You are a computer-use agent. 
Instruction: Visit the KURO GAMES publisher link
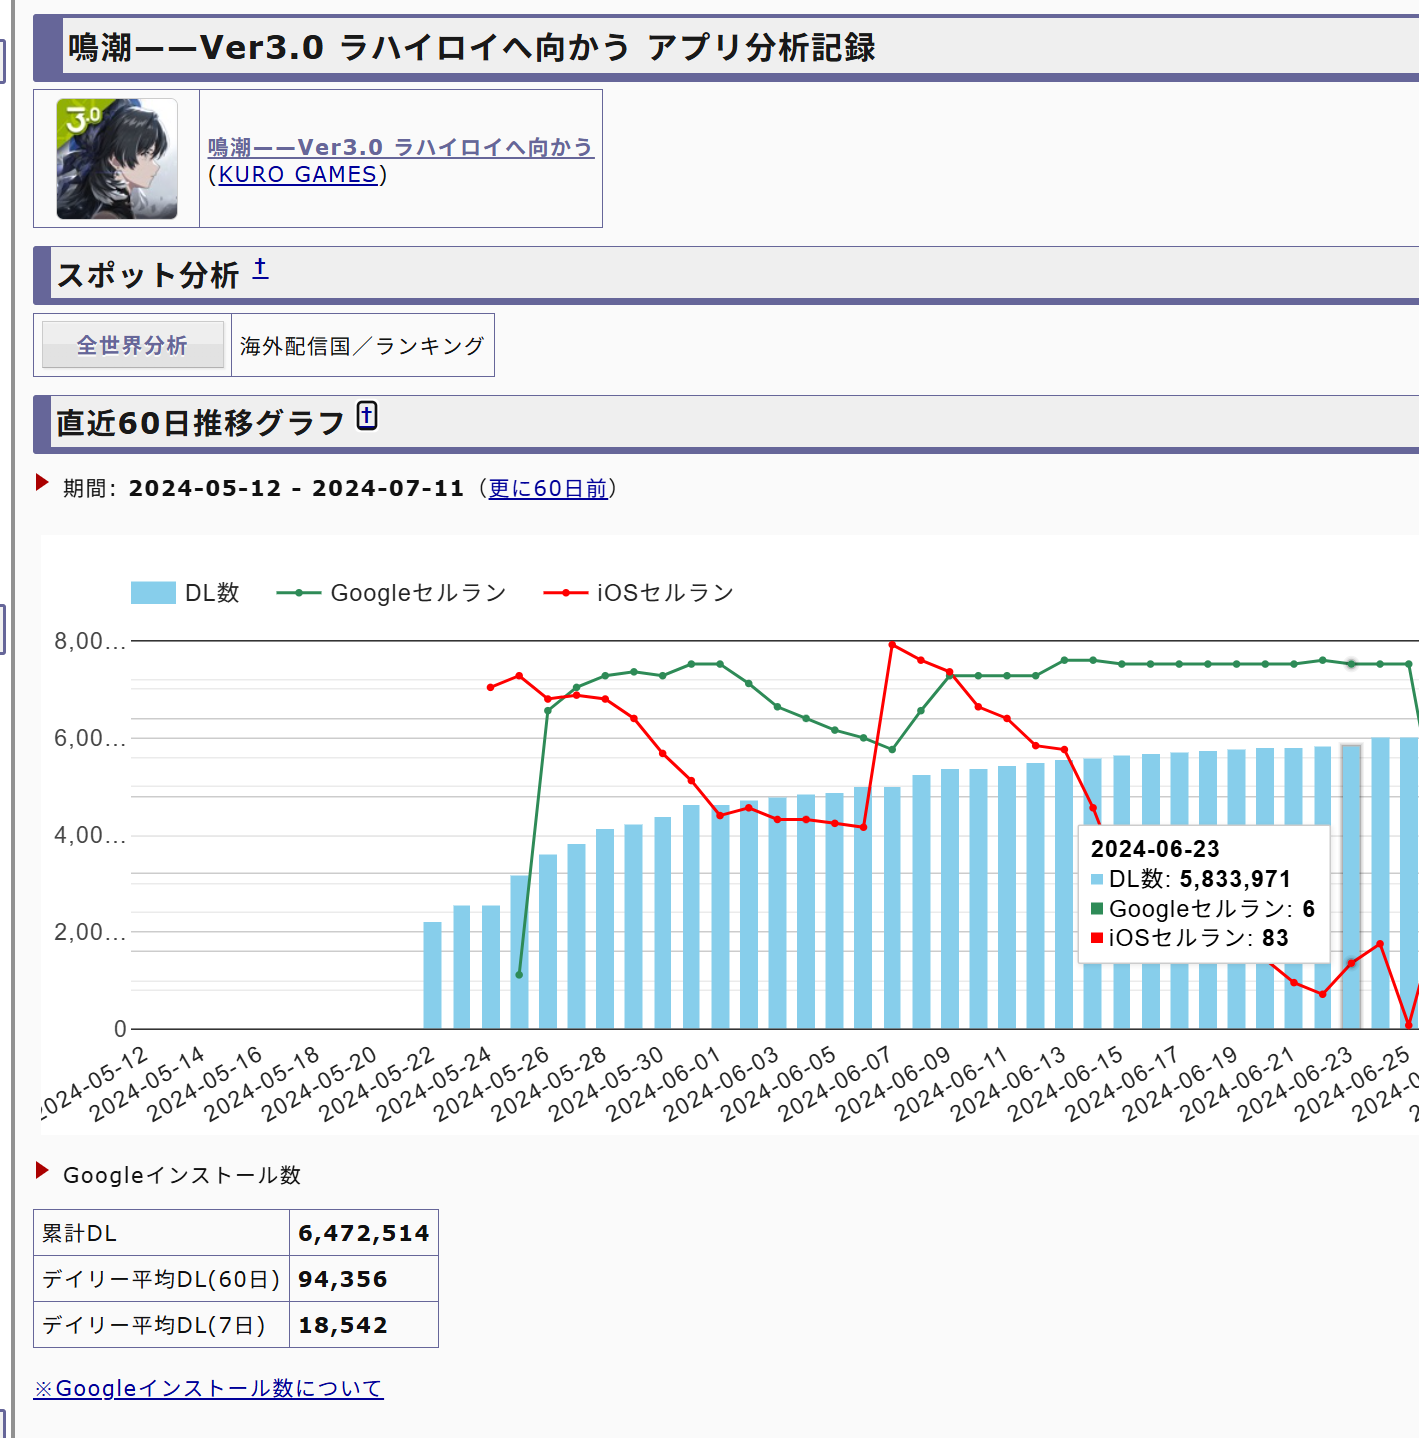[x=298, y=175]
